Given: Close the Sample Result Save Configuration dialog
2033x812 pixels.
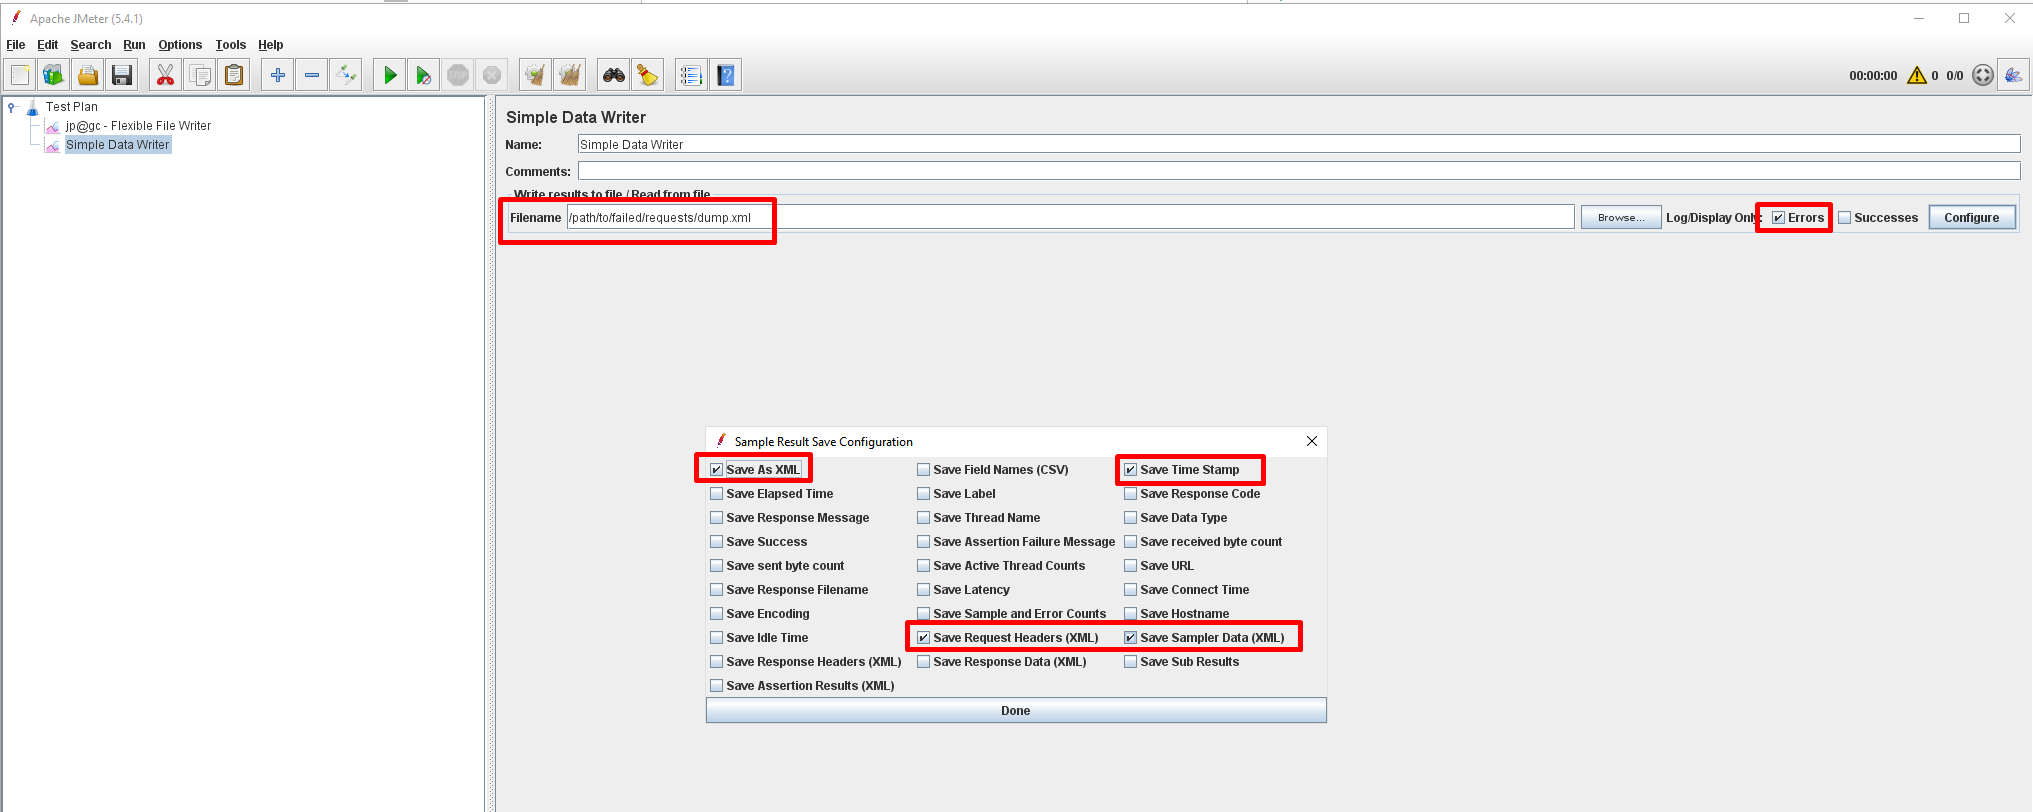Looking at the screenshot, I should pos(1312,441).
